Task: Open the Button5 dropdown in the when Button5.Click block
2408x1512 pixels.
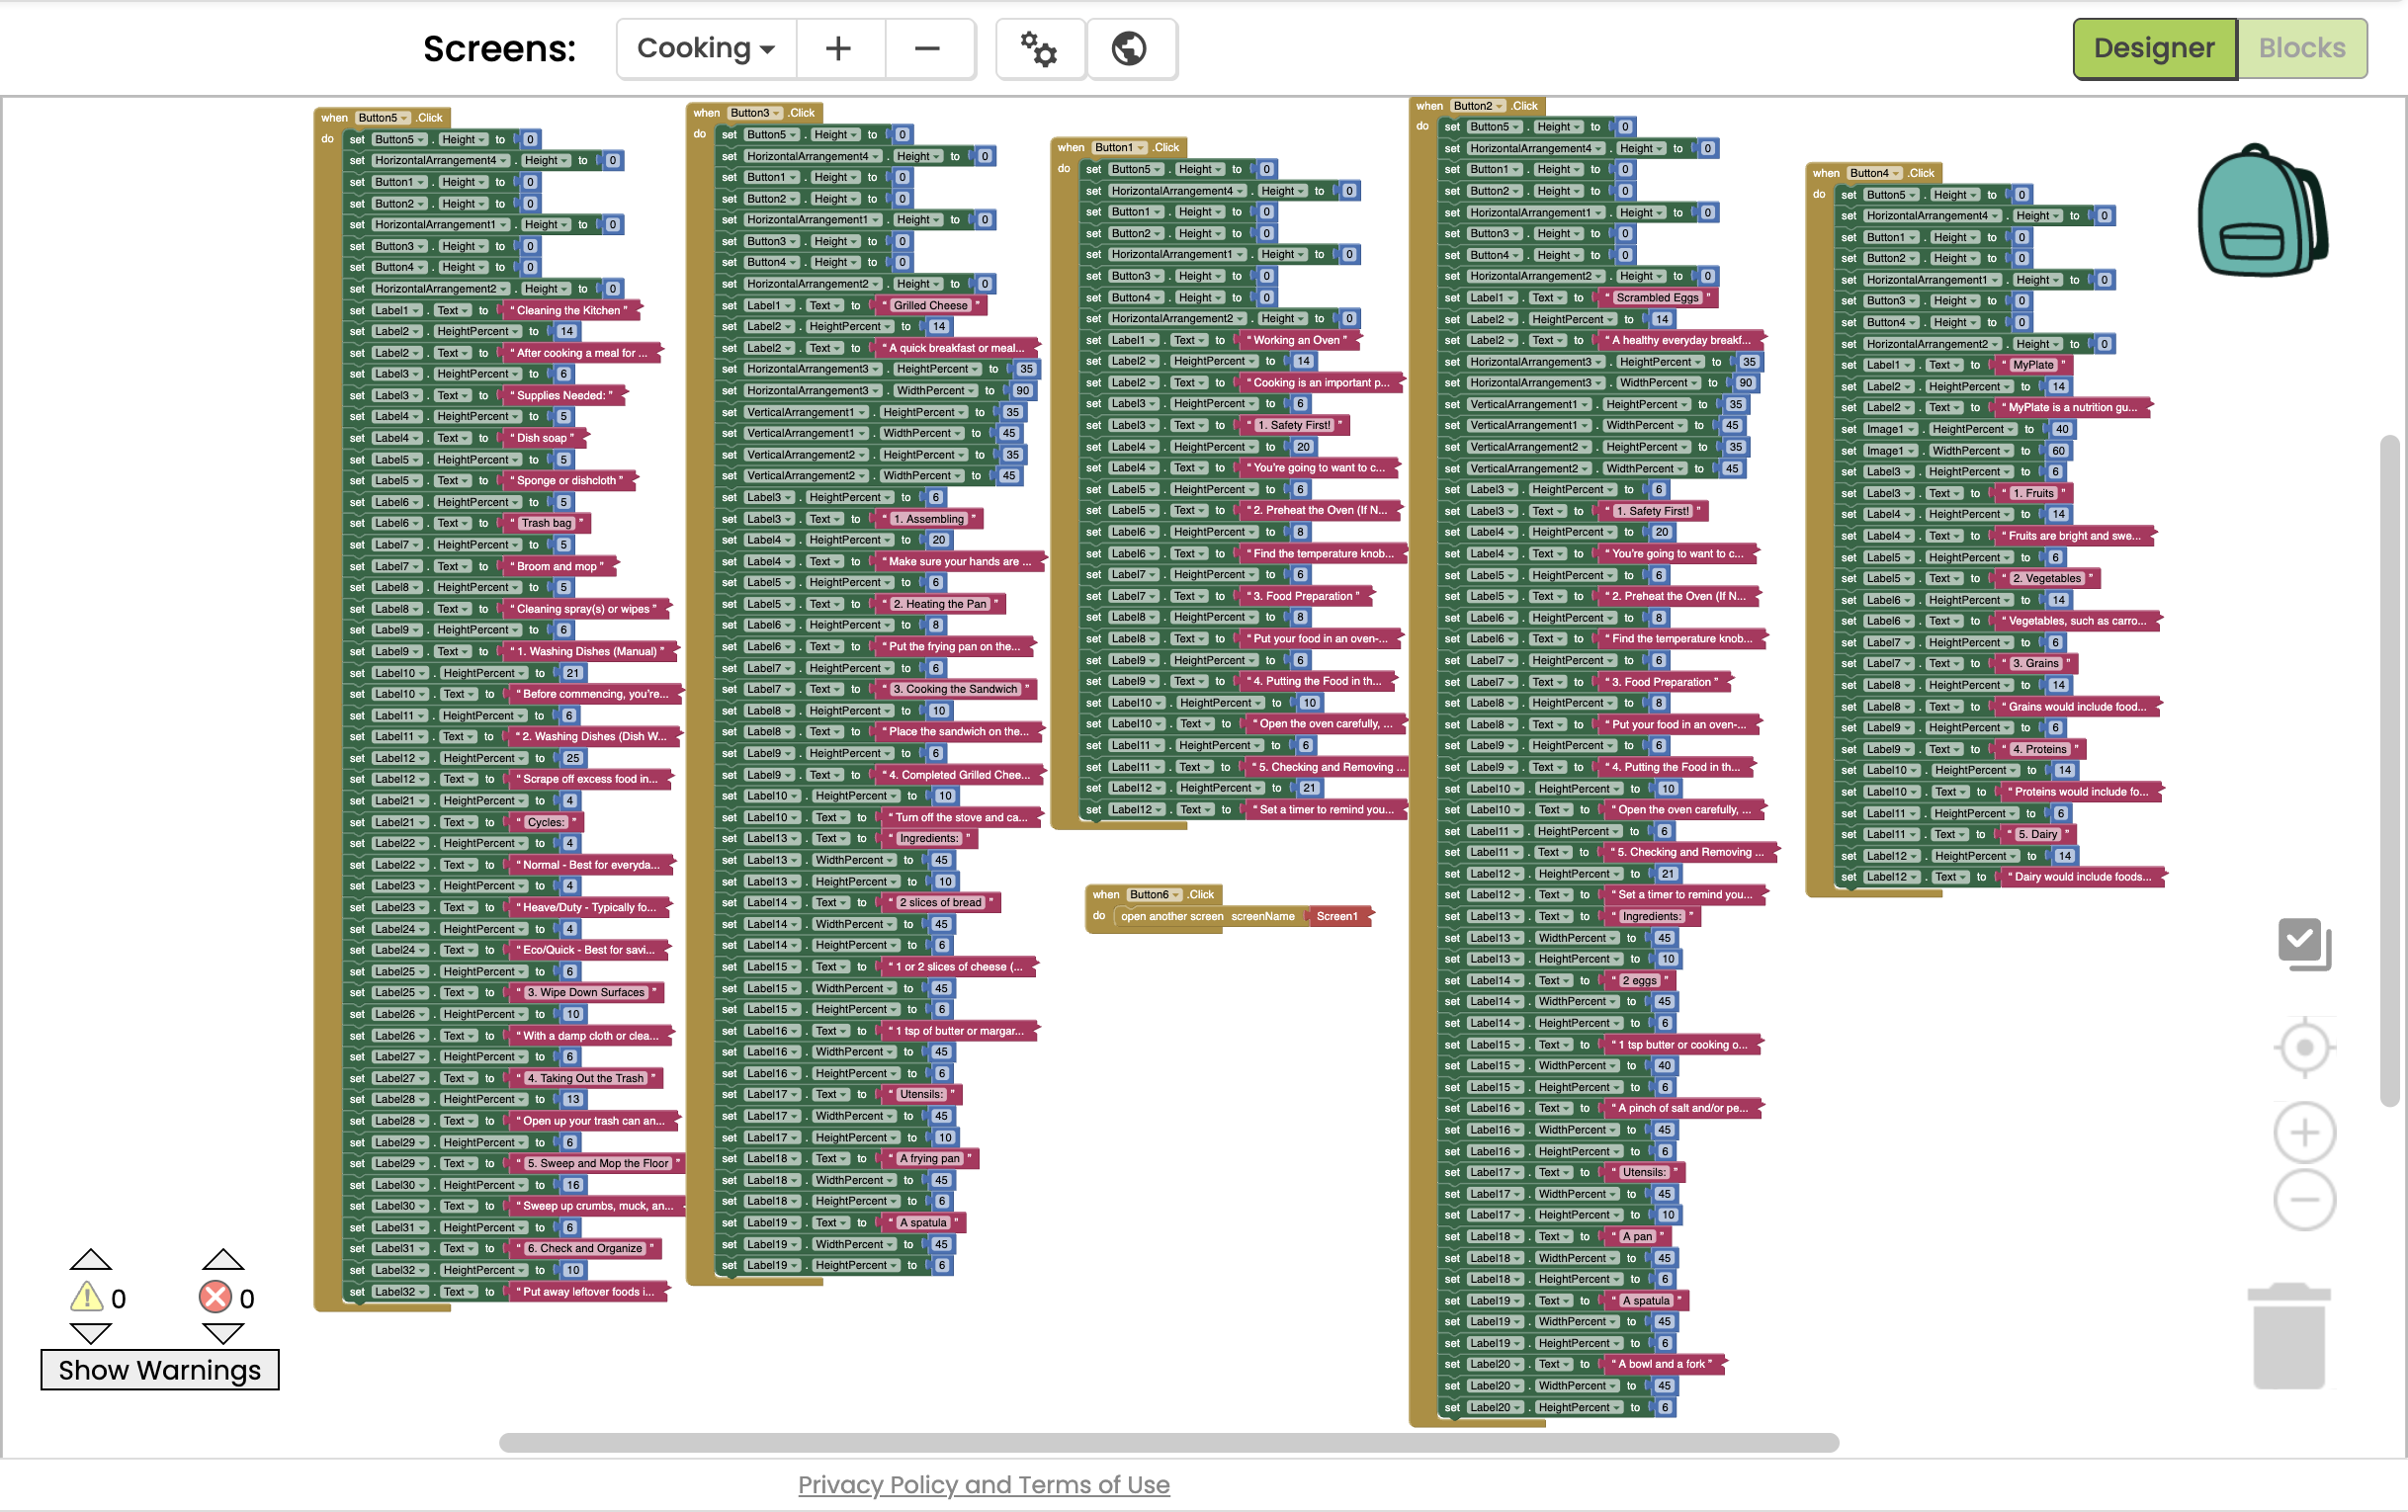Action: [x=385, y=118]
